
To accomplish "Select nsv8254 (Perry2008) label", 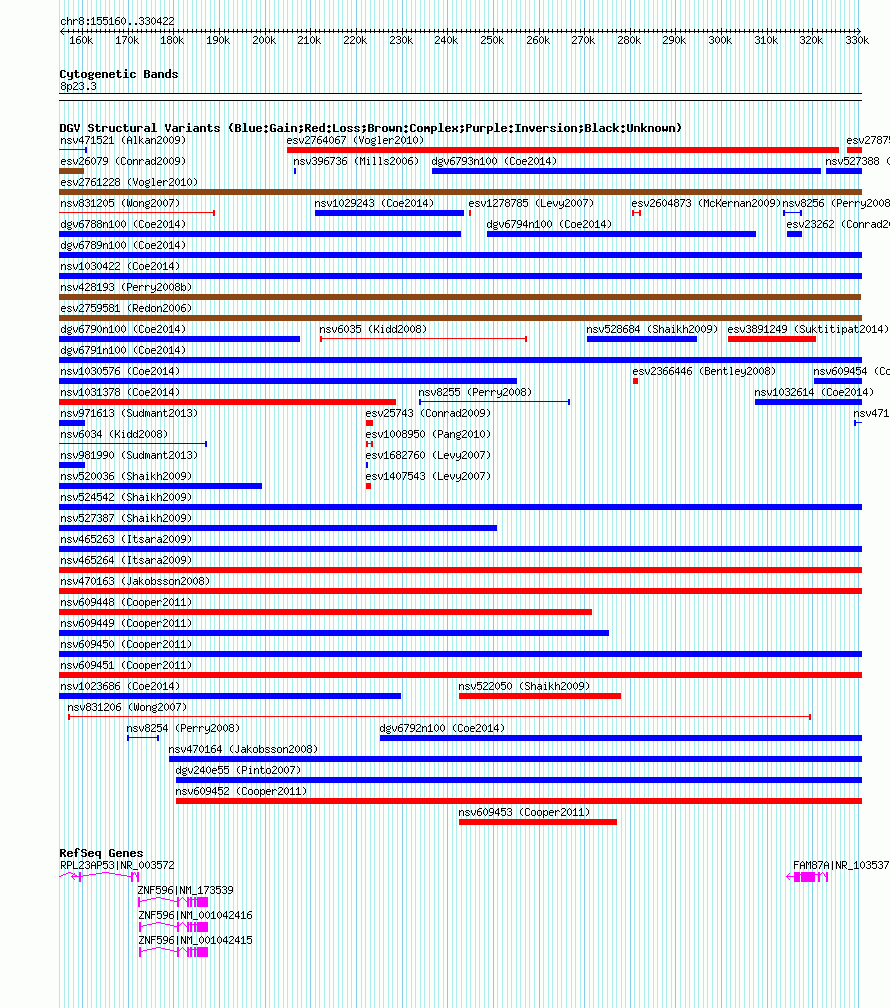I will [183, 728].
